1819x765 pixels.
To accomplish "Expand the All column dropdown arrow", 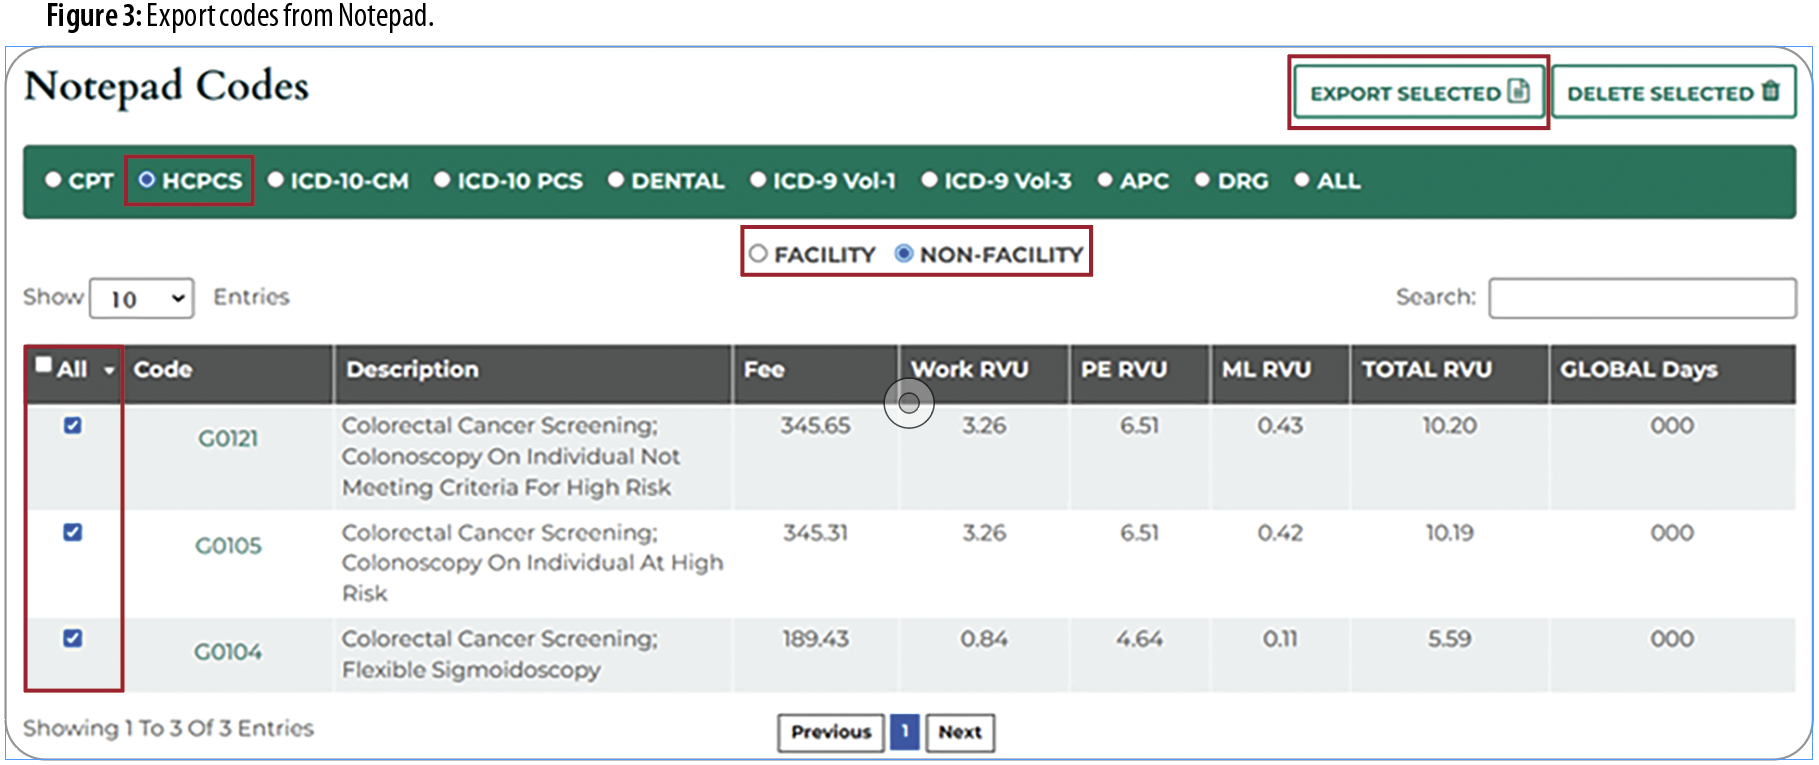I will (109, 371).
